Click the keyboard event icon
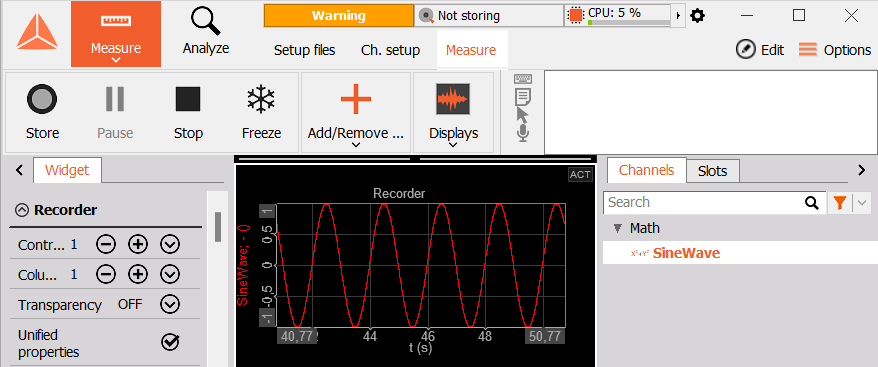This screenshot has height=367, width=878. point(522,79)
